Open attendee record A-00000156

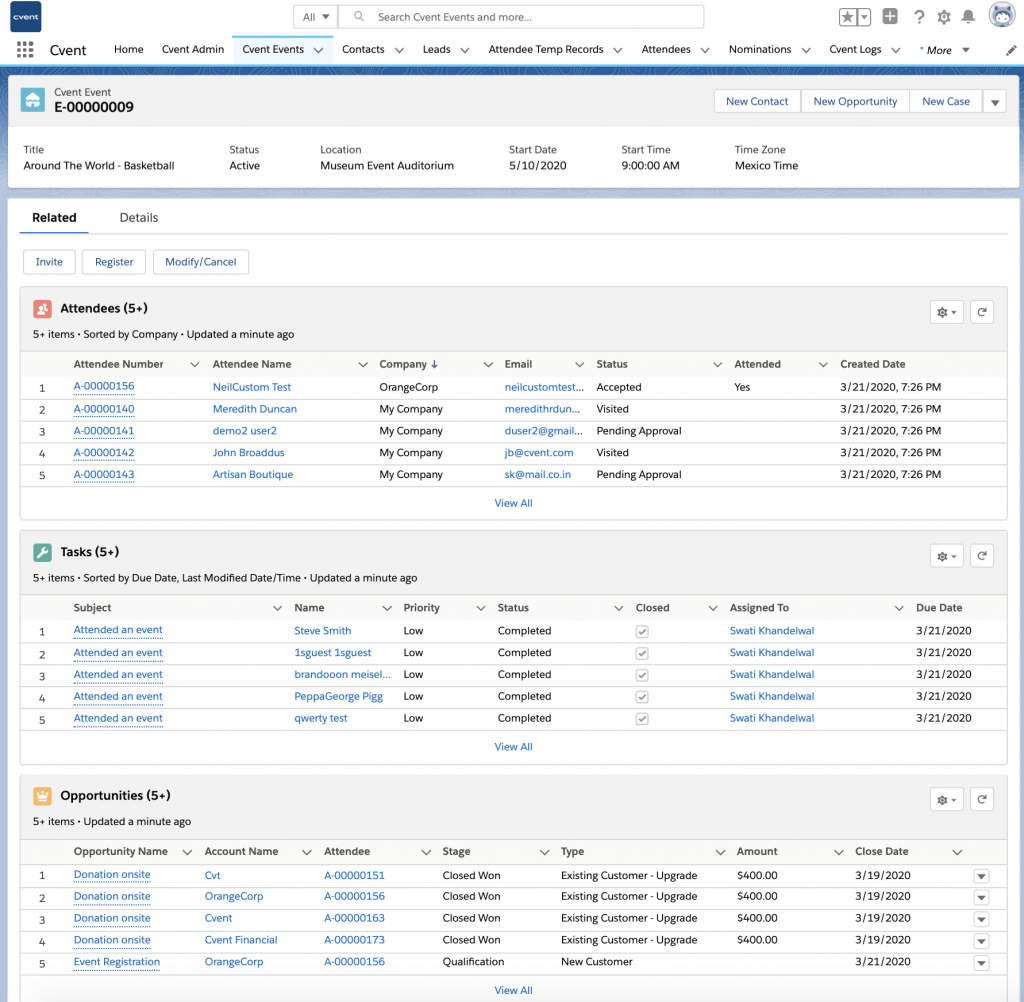pyautogui.click(x=103, y=386)
